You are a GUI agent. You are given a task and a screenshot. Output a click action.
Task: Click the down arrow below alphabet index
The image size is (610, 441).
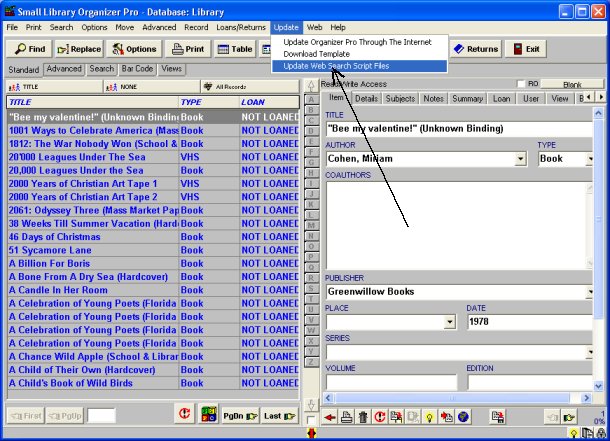[311, 405]
